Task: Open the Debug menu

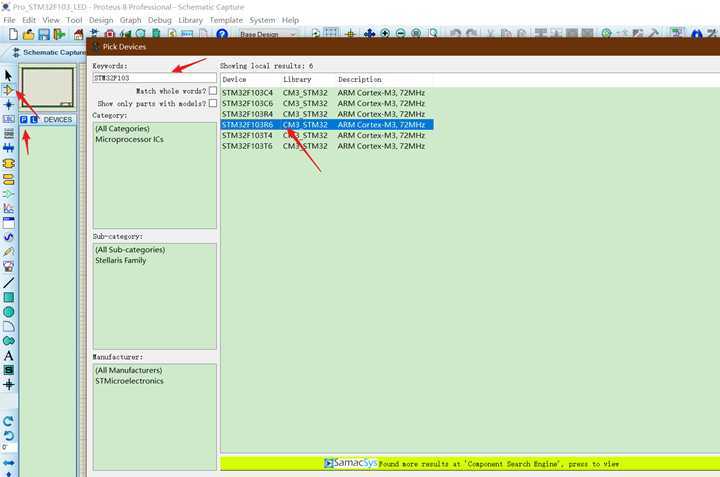Action: 159,20
